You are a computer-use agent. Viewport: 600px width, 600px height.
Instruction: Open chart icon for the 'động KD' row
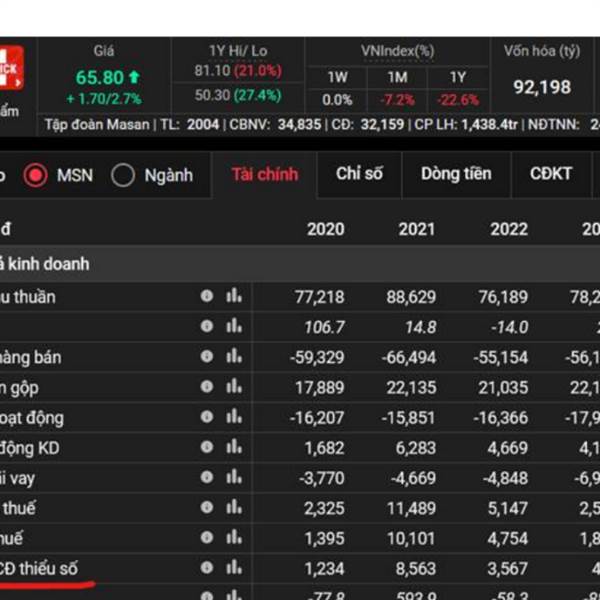coord(234,447)
